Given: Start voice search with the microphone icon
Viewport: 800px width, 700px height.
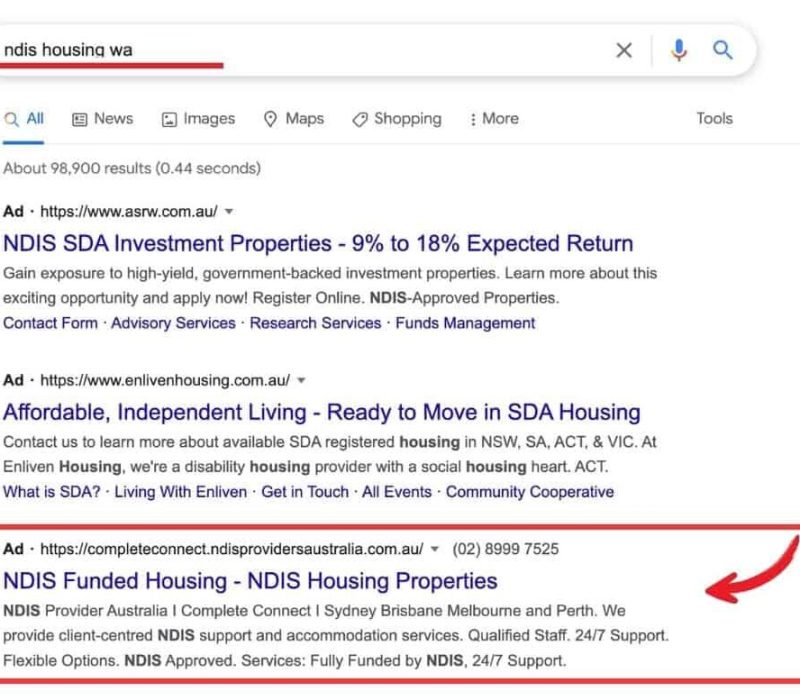Looking at the screenshot, I should point(679,50).
